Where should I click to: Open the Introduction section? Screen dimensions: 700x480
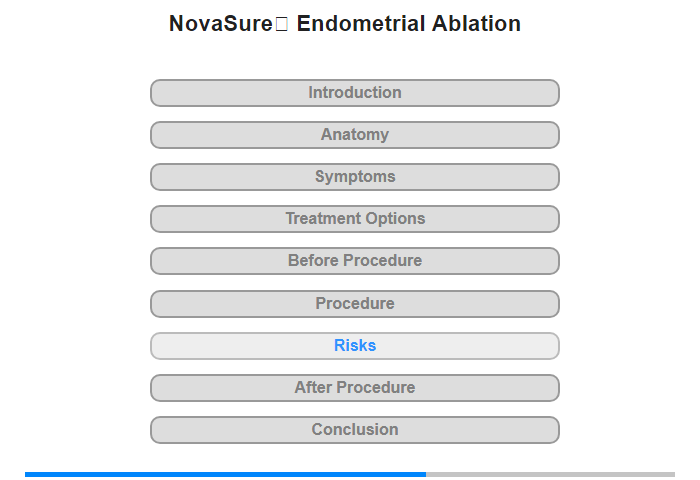tap(355, 93)
